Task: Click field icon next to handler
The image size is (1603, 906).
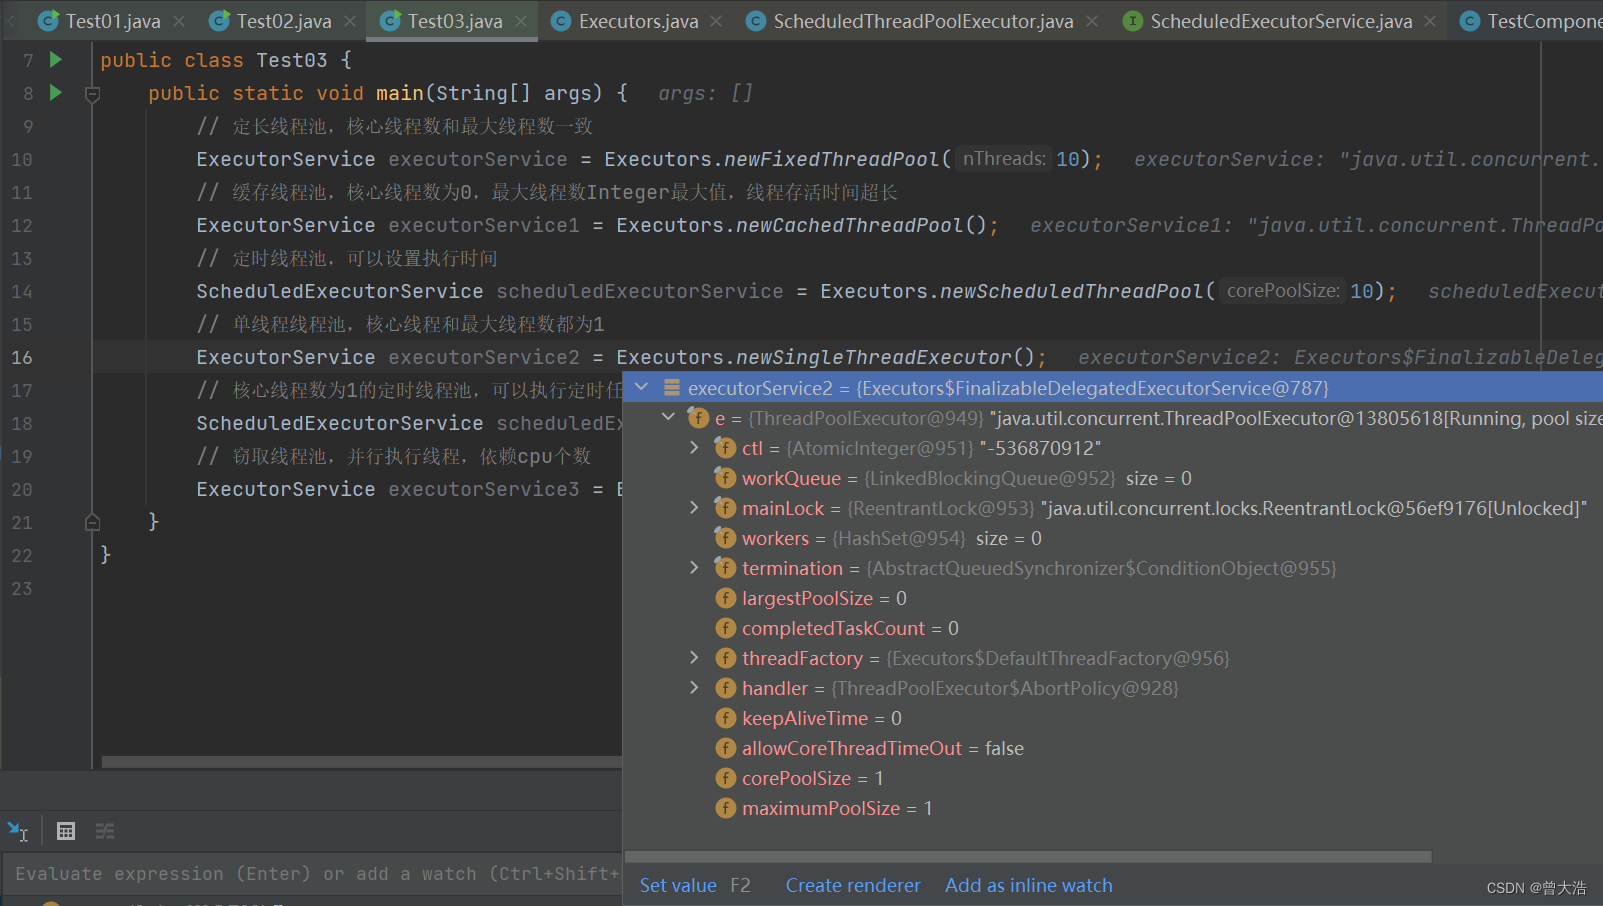Action: tap(726, 688)
